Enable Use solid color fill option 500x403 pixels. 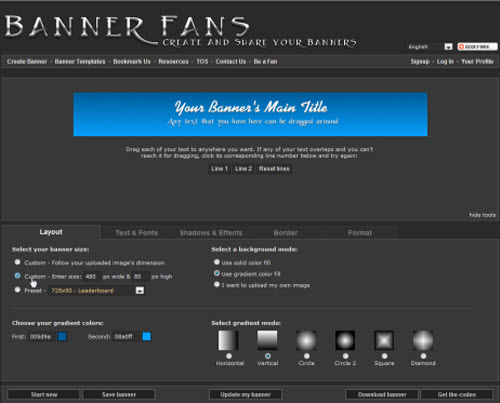(x=217, y=262)
